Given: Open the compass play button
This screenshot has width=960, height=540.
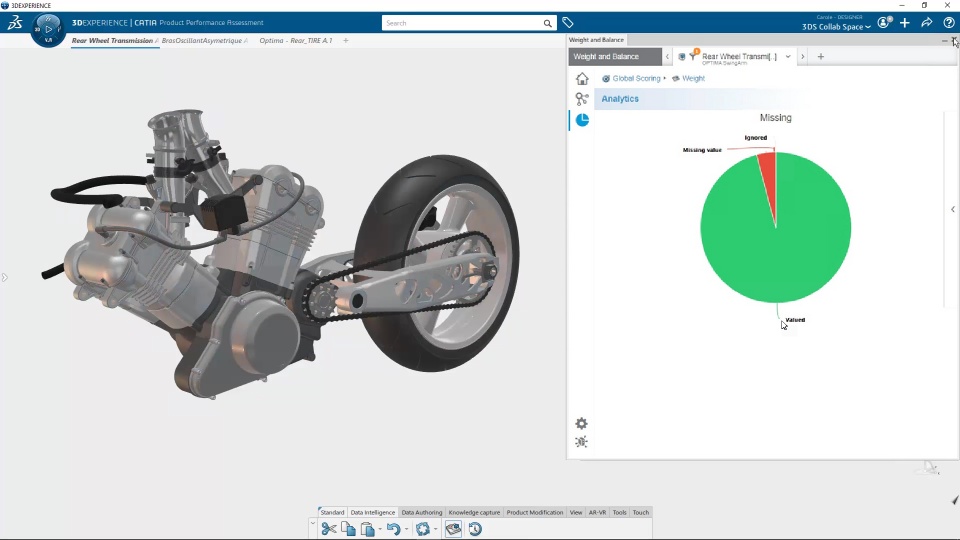Looking at the screenshot, I should pyautogui.click(x=48, y=29).
